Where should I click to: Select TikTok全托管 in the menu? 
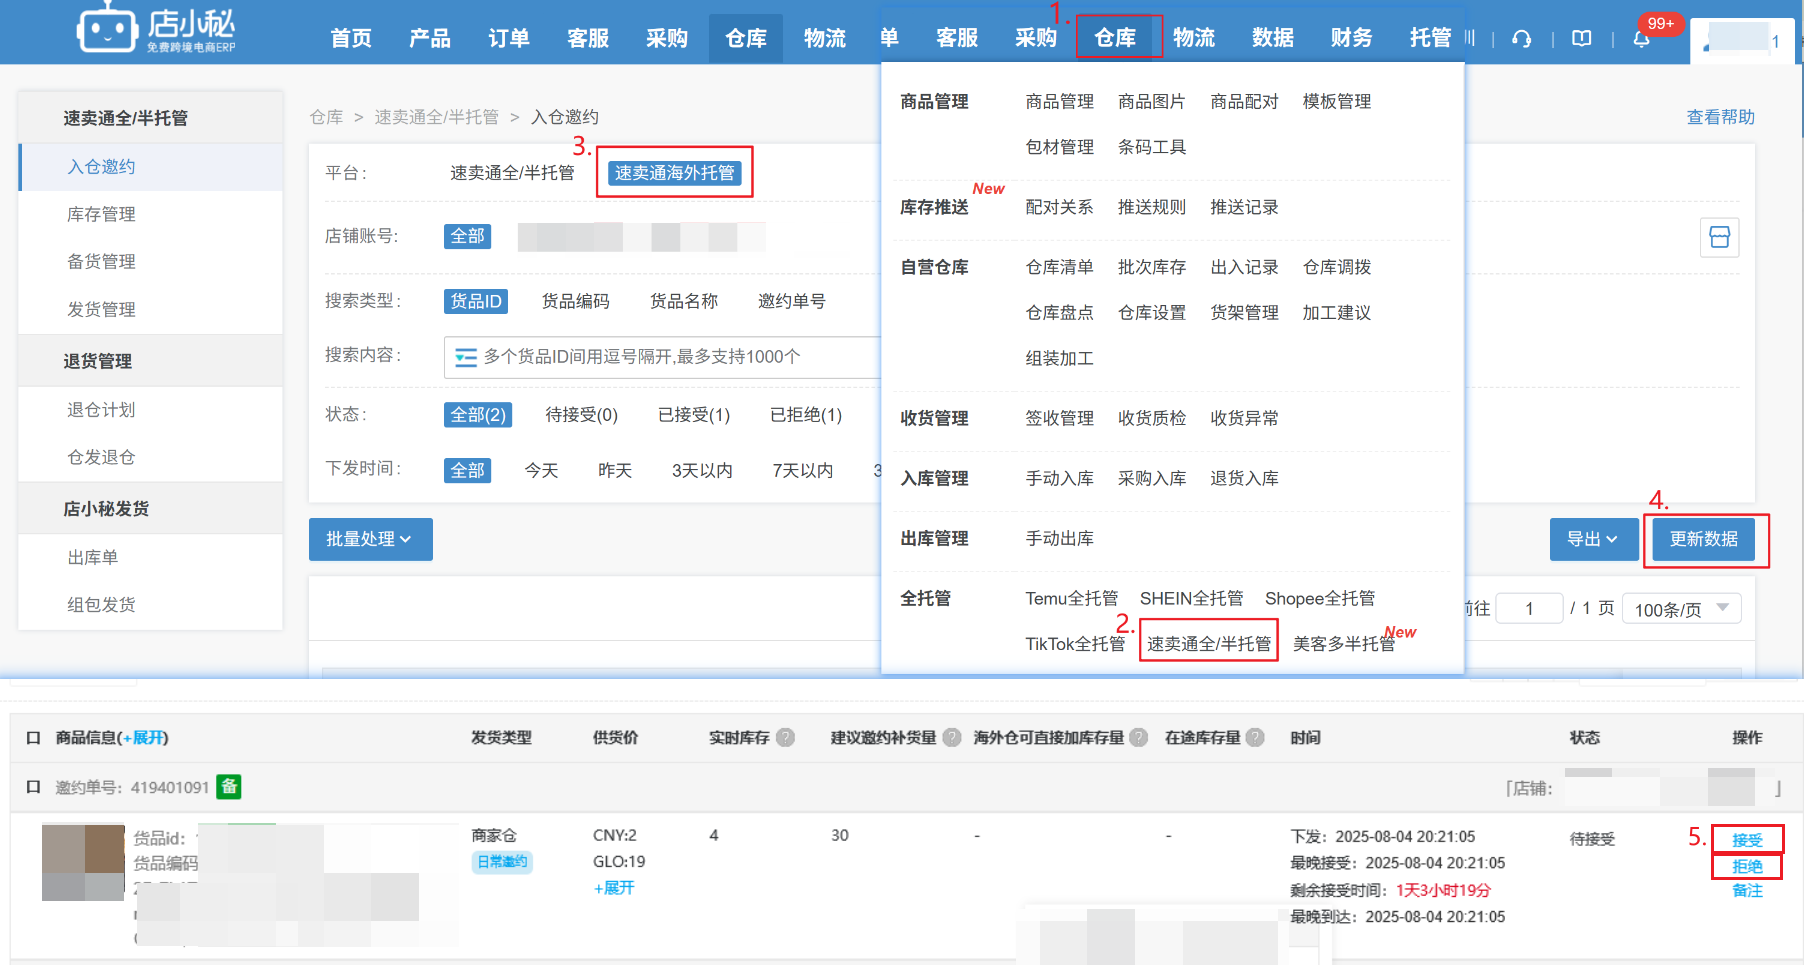pos(1076,644)
